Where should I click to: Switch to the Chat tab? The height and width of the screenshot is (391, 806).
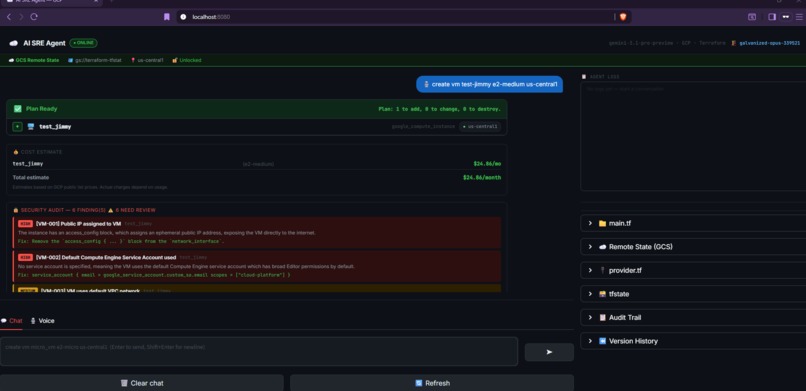tap(12, 321)
